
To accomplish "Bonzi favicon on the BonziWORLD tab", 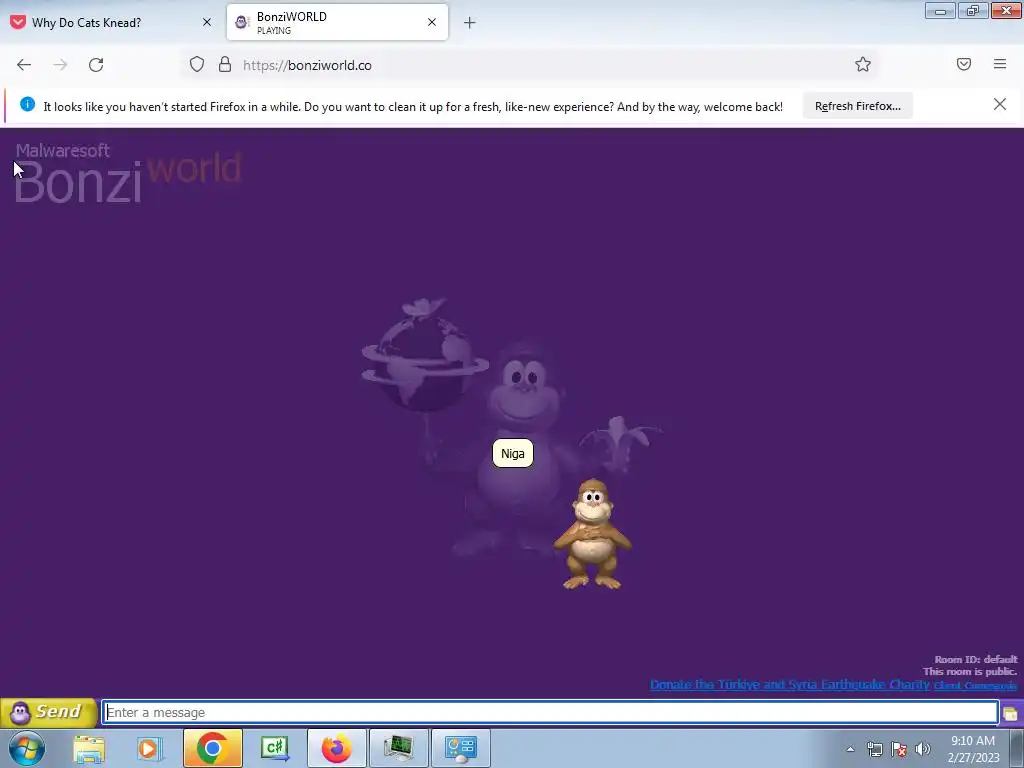I will pyautogui.click(x=242, y=22).
